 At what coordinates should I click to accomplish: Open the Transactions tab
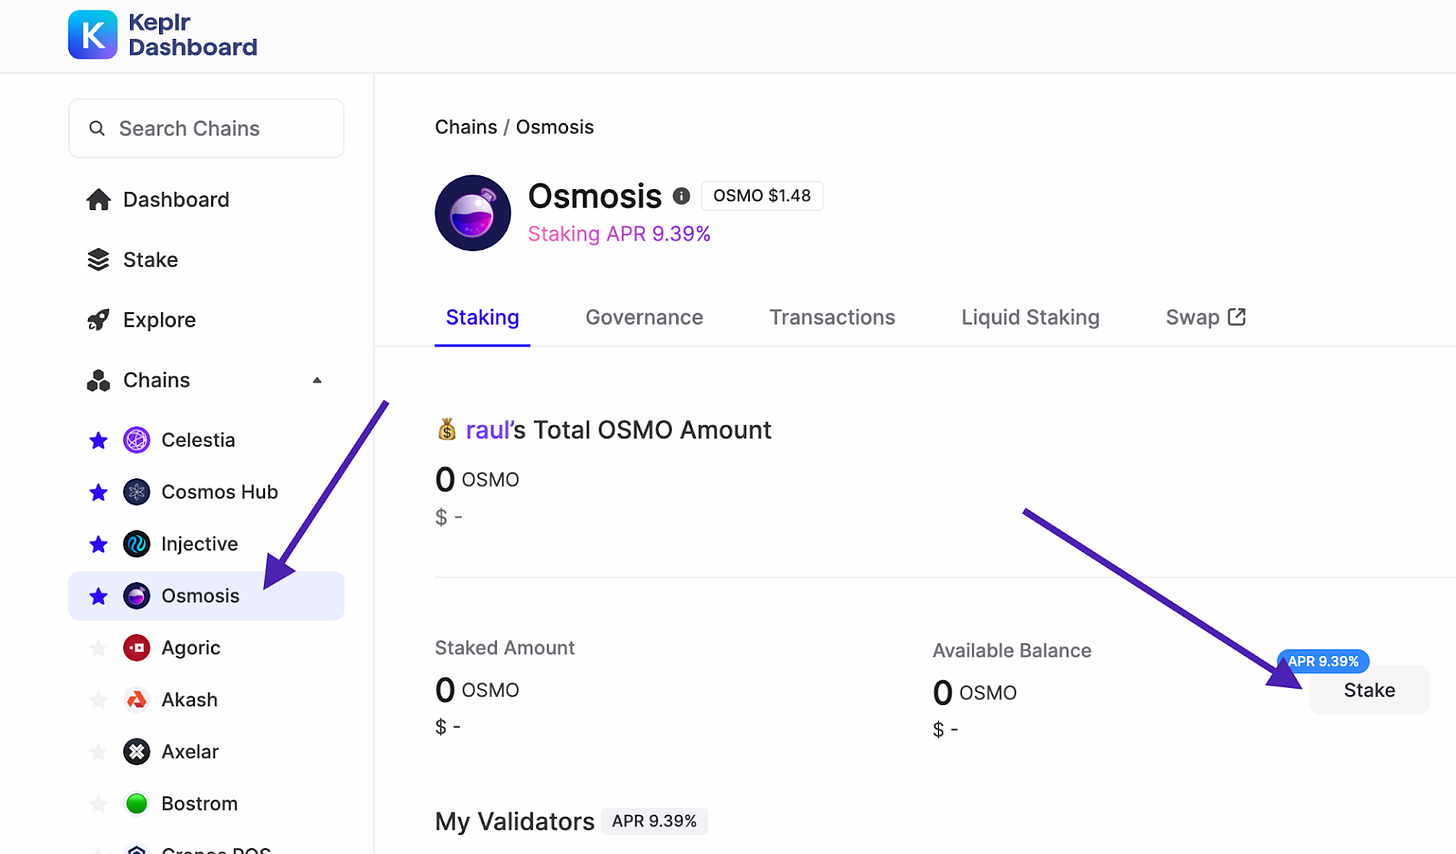pos(832,318)
